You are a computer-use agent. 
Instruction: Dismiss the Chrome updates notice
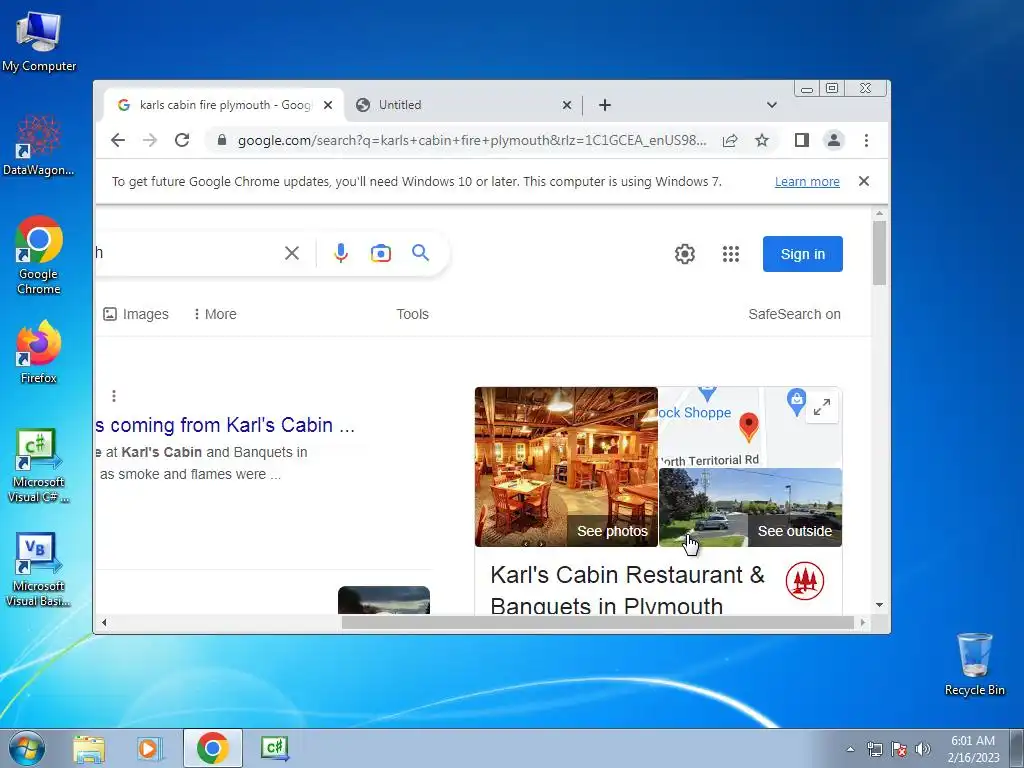click(x=863, y=181)
